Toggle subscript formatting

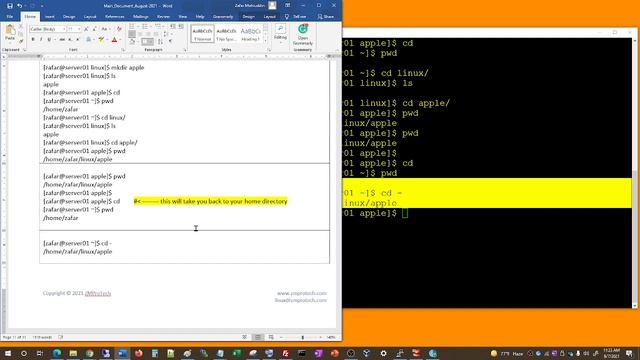click(x=70, y=40)
